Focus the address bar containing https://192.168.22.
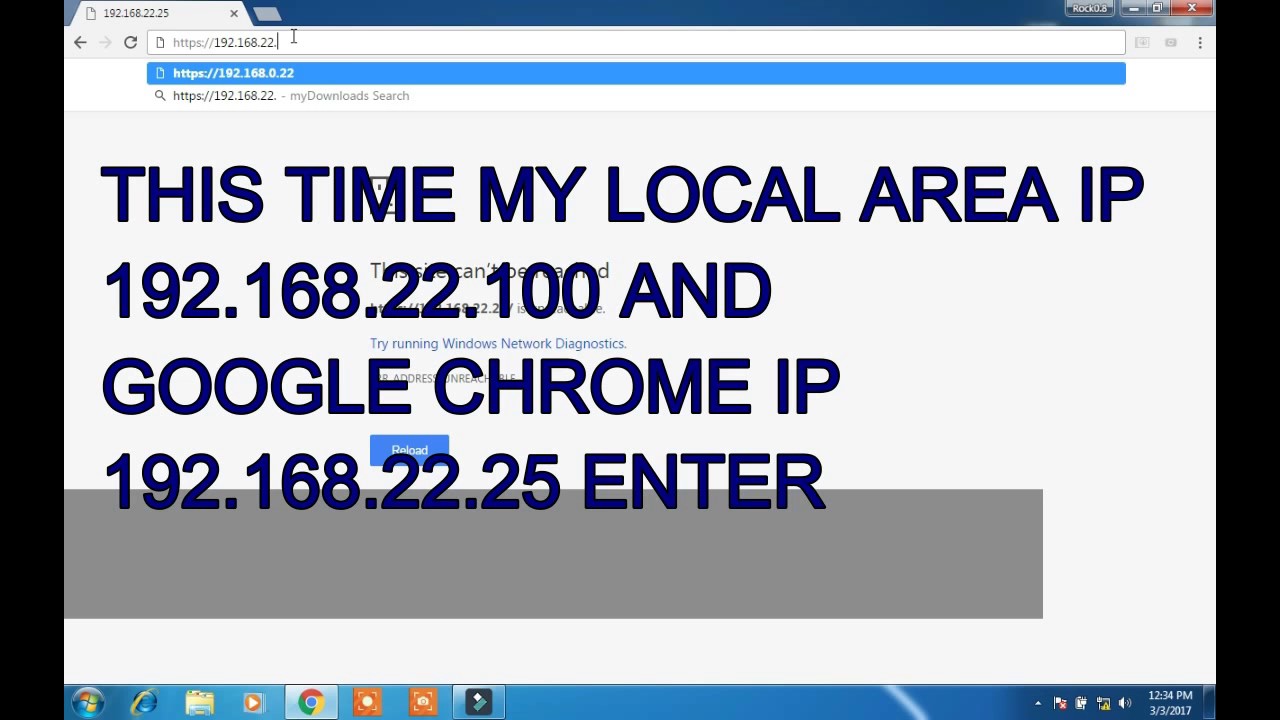This screenshot has height=720, width=1280. point(636,42)
